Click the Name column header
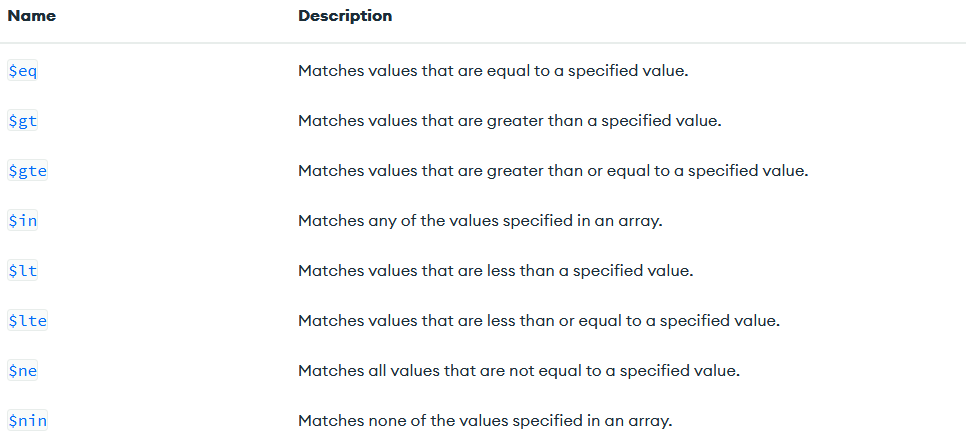 click(31, 16)
